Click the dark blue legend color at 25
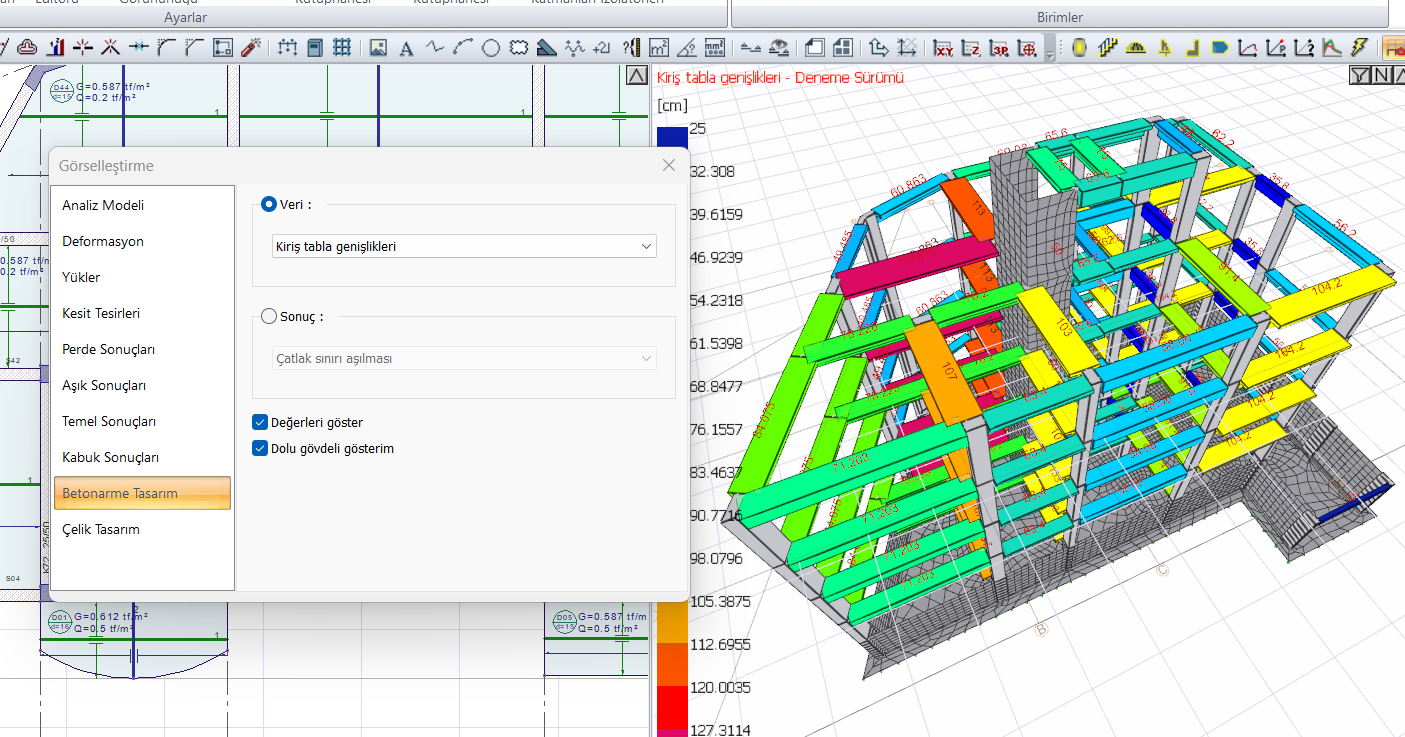Screen dimensions: 1405x737 pos(672,138)
